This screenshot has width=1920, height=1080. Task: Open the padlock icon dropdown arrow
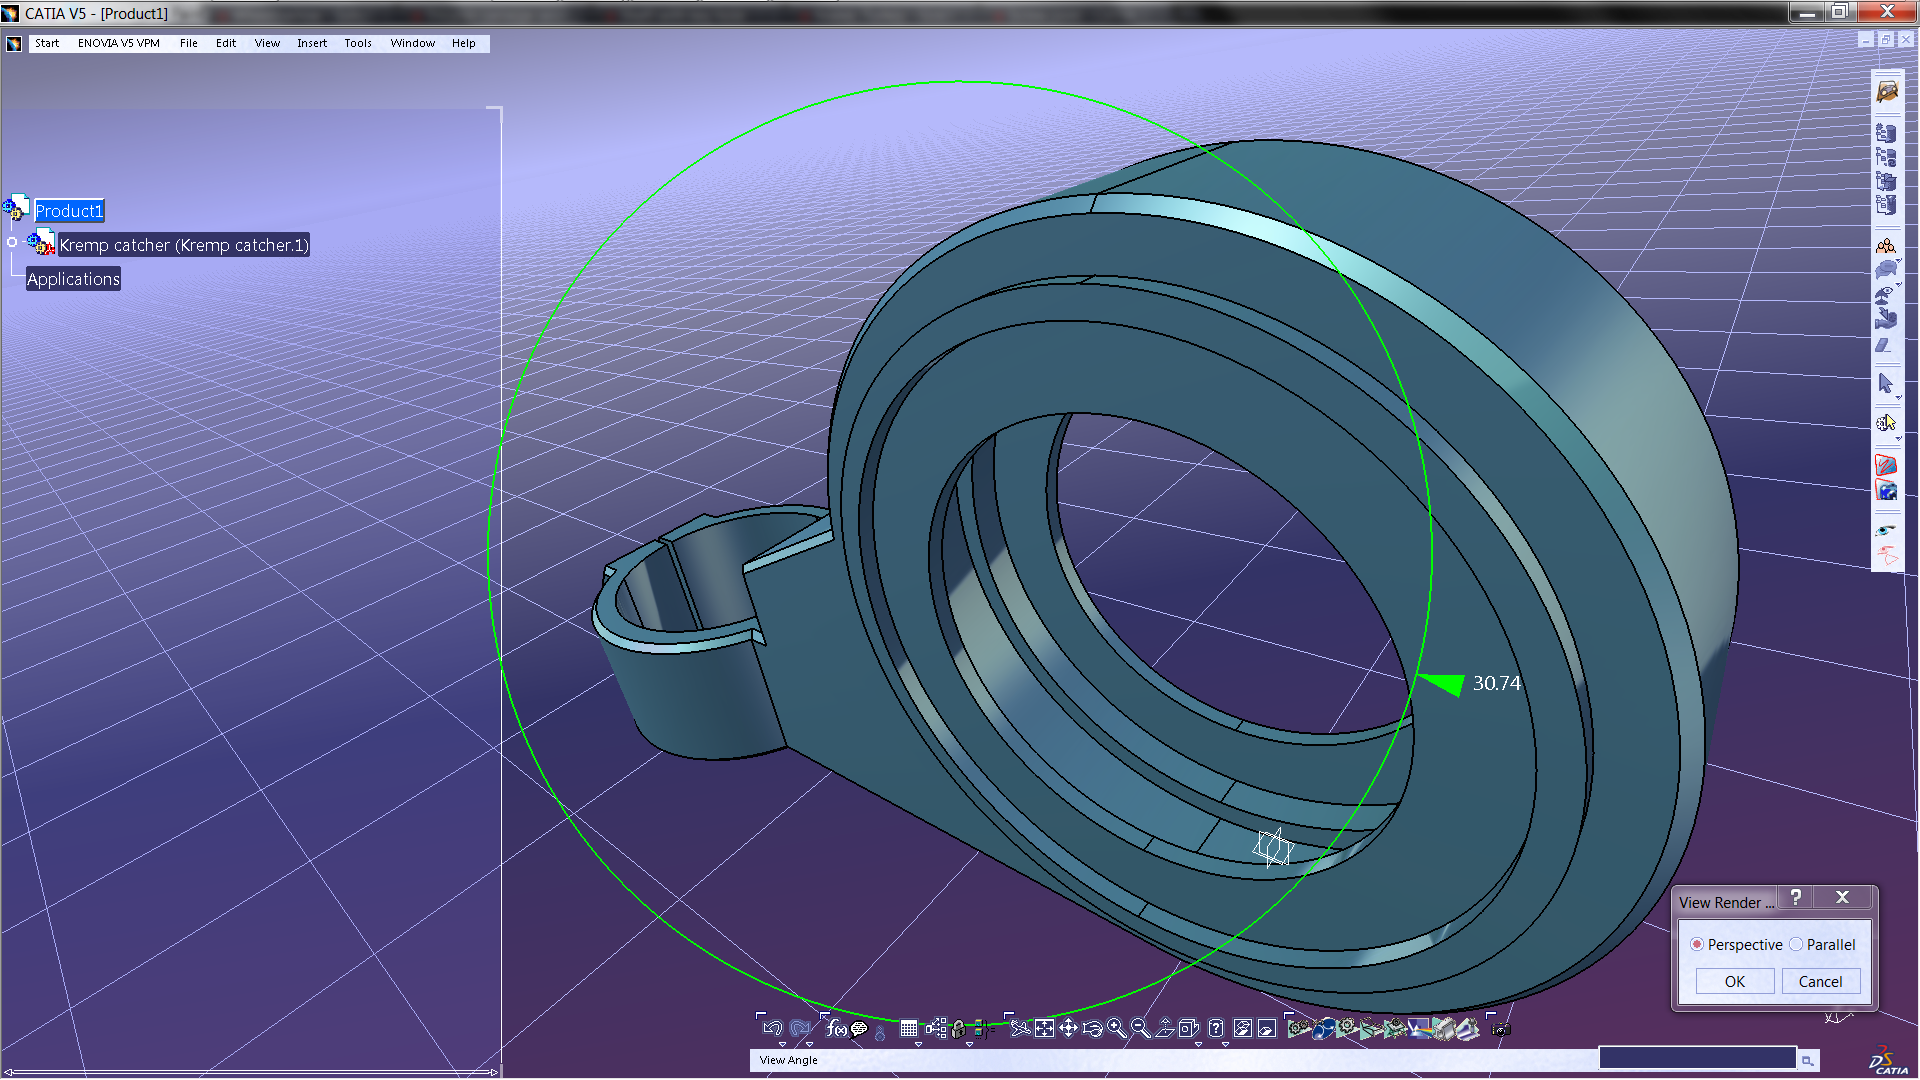(969, 1044)
